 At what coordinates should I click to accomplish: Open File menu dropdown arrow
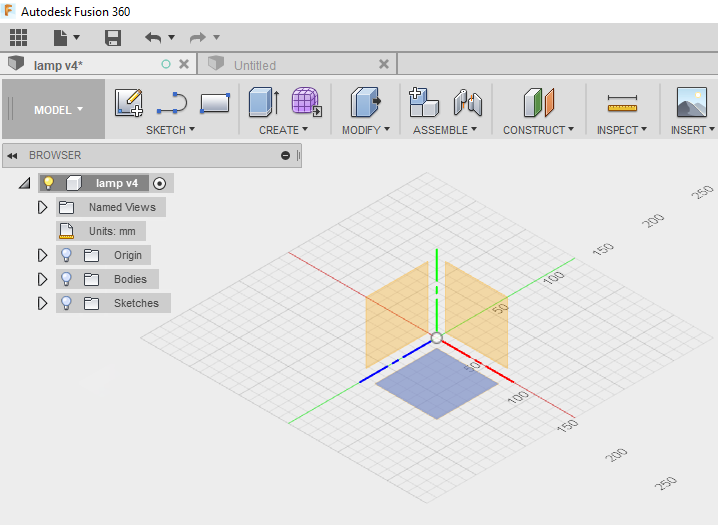click(x=76, y=37)
